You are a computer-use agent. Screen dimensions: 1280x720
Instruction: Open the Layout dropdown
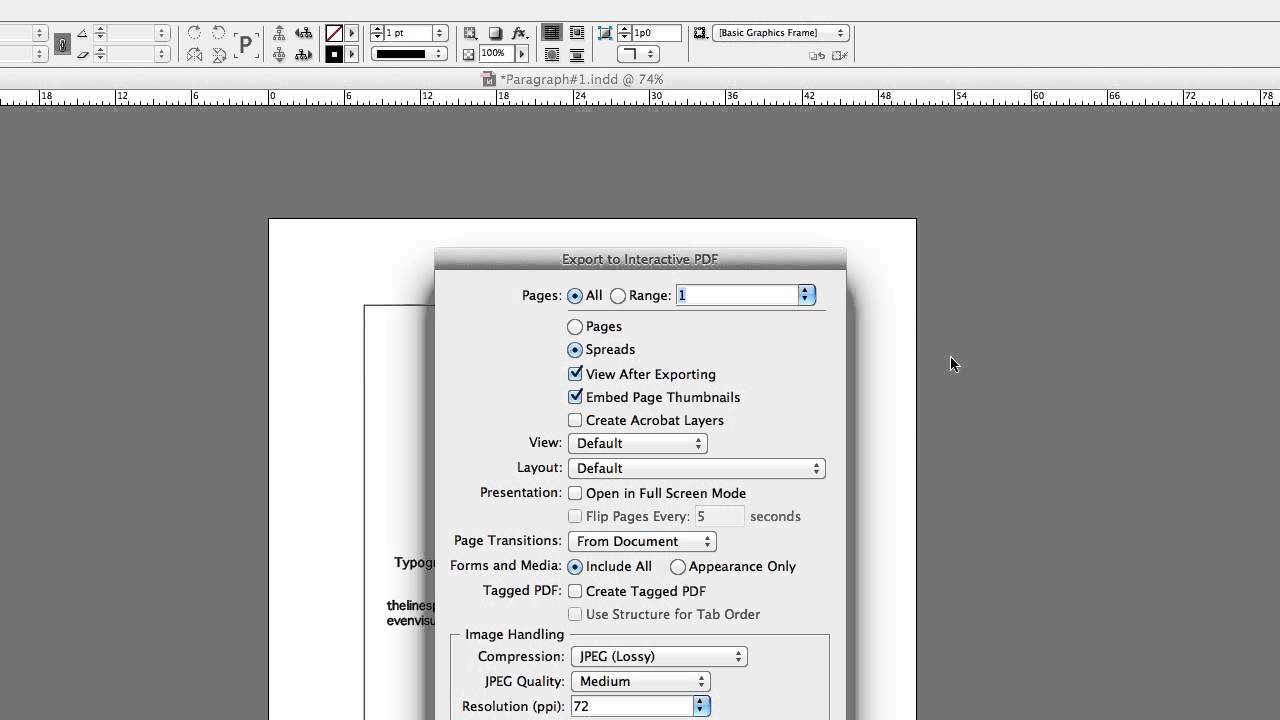tap(696, 468)
